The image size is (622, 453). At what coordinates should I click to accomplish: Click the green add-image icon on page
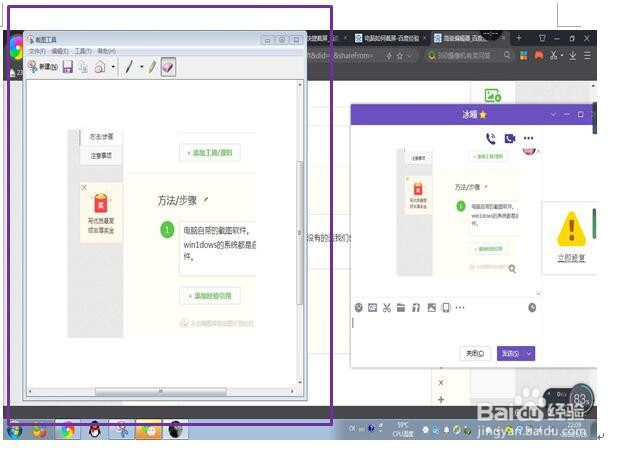[493, 95]
